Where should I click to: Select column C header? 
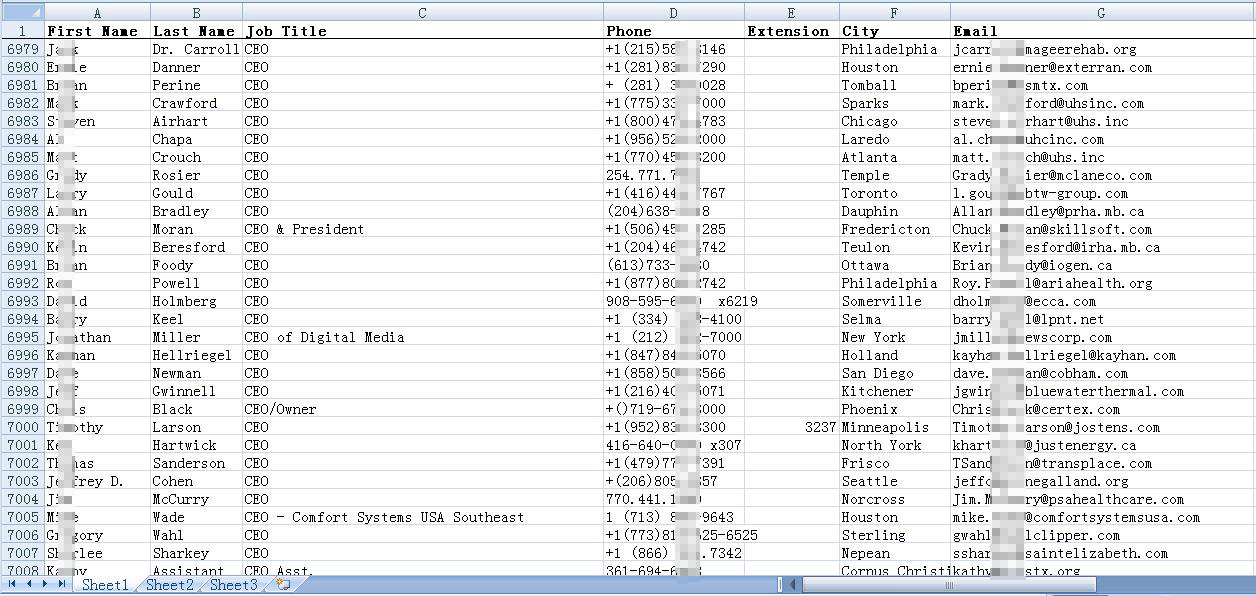pyautogui.click(x=422, y=13)
